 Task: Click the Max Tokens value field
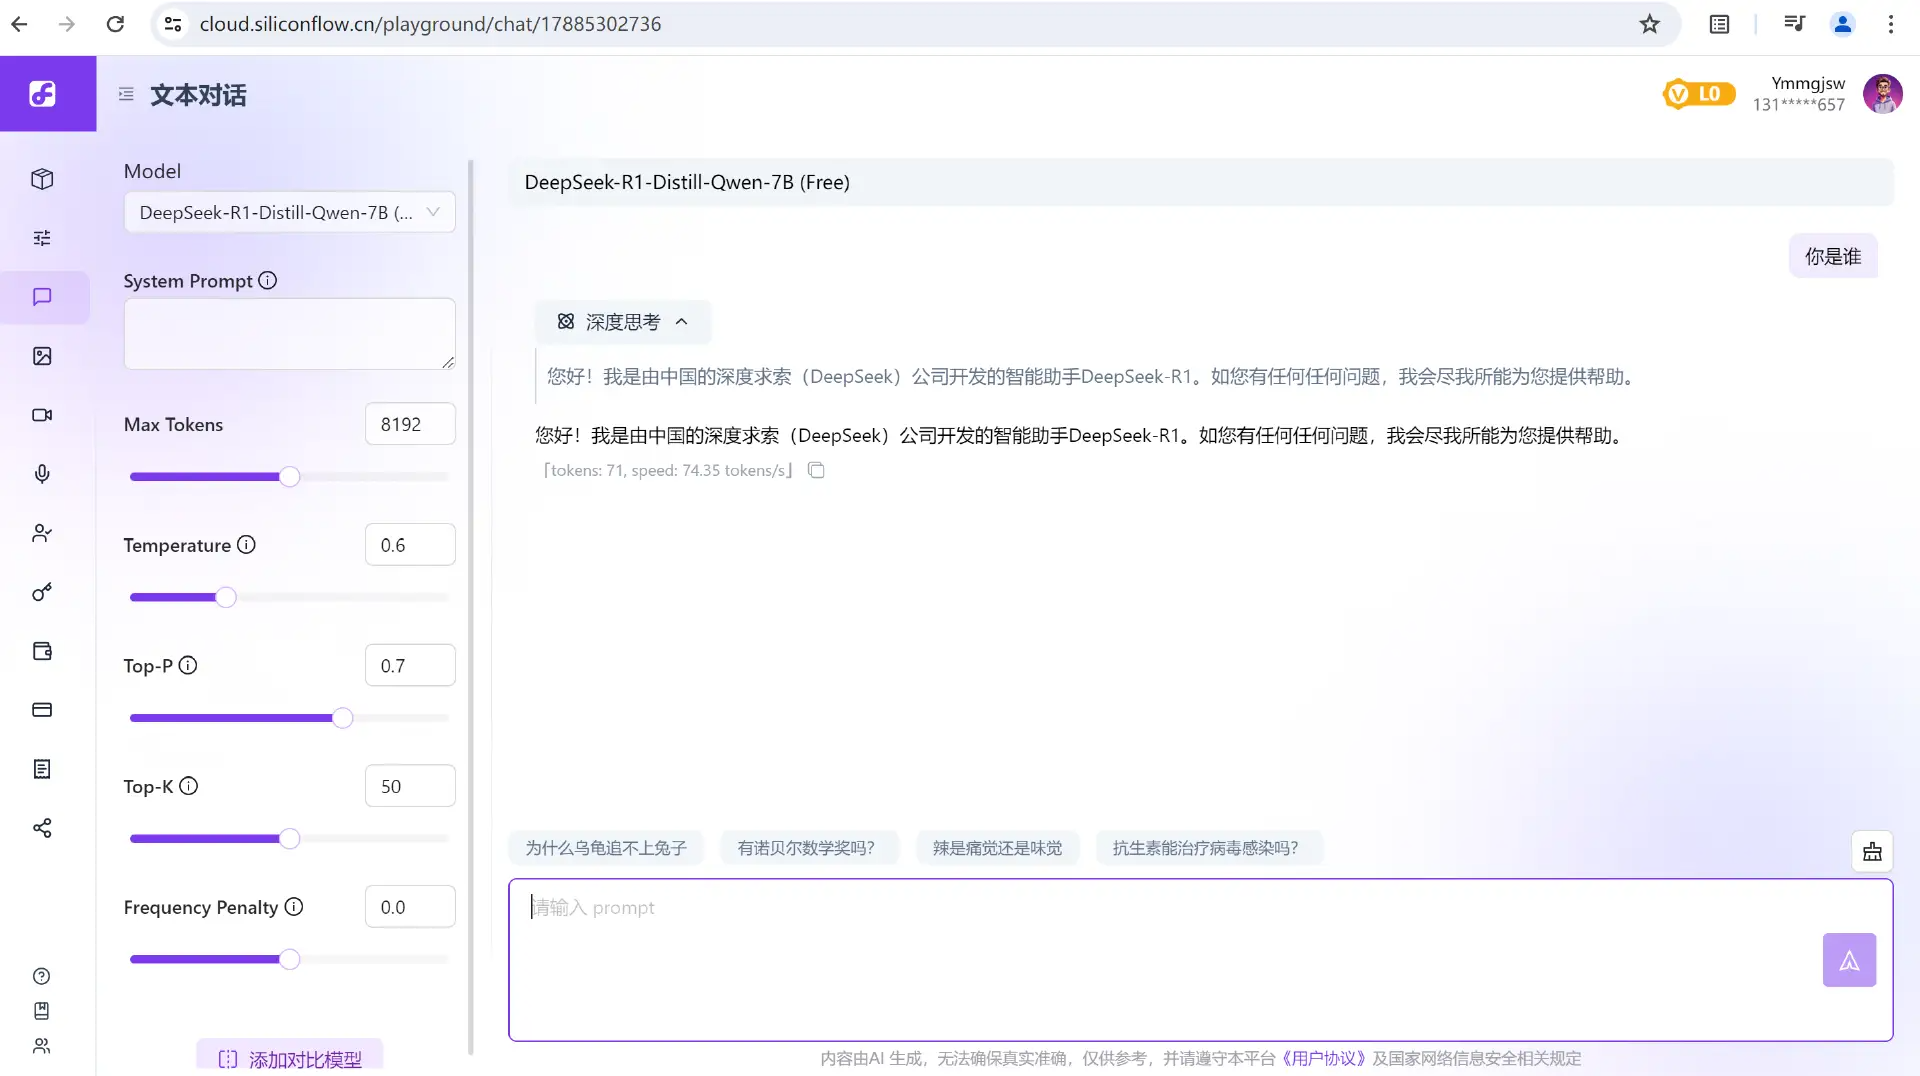tap(410, 424)
